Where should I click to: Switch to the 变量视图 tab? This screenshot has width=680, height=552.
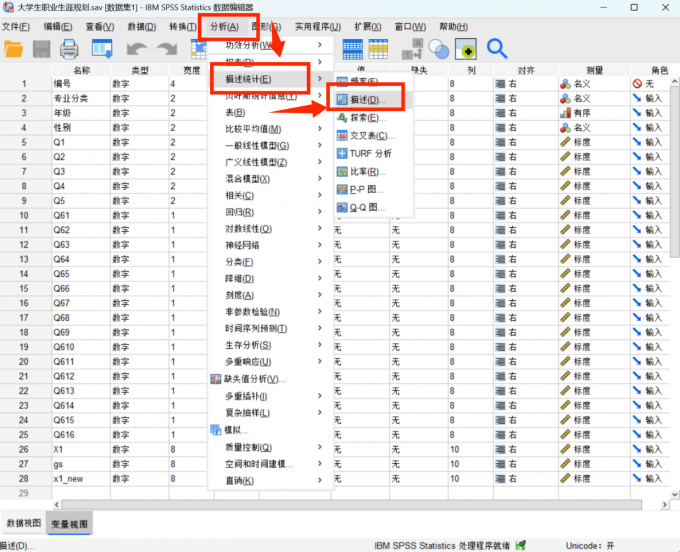pos(68,523)
